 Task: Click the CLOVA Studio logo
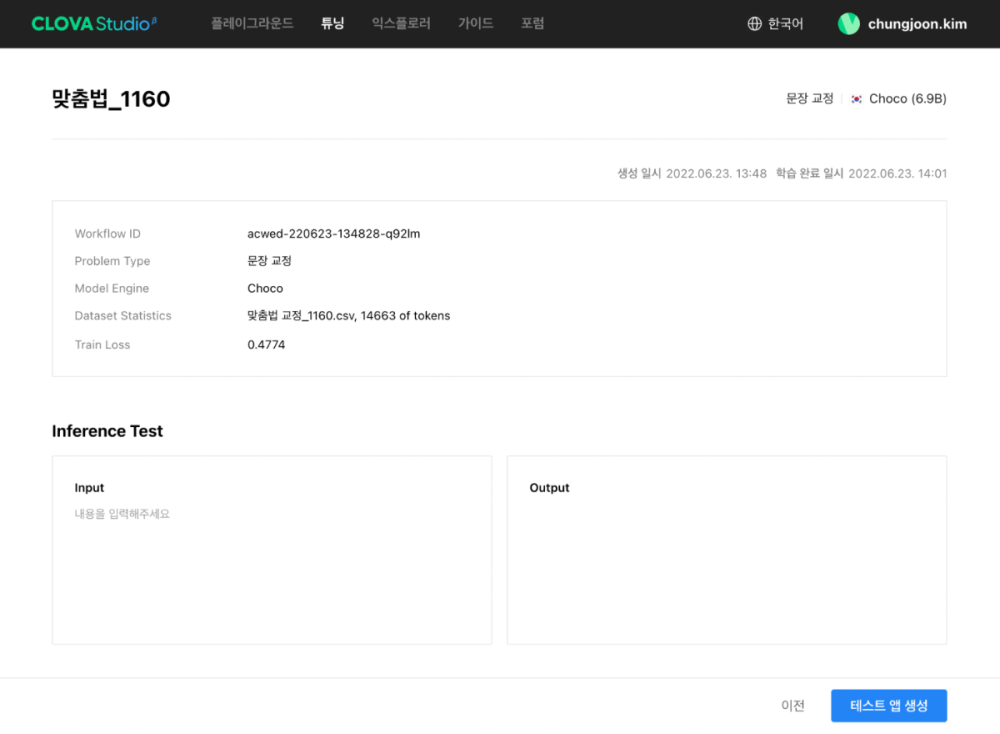pos(93,23)
